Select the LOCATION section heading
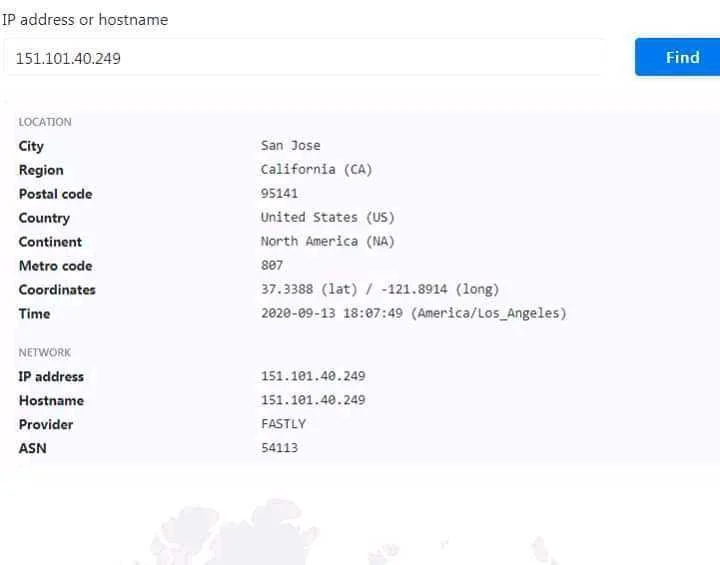Viewport: 720px width, 565px height. (x=45, y=122)
